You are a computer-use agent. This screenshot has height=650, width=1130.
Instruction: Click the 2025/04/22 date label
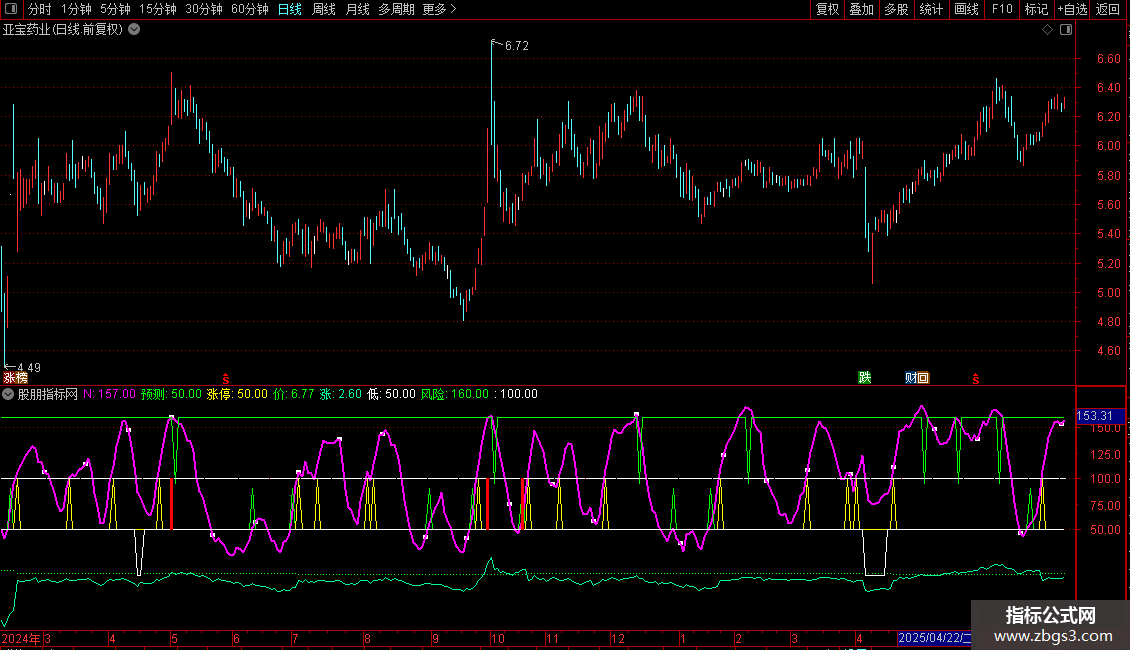tap(935, 638)
